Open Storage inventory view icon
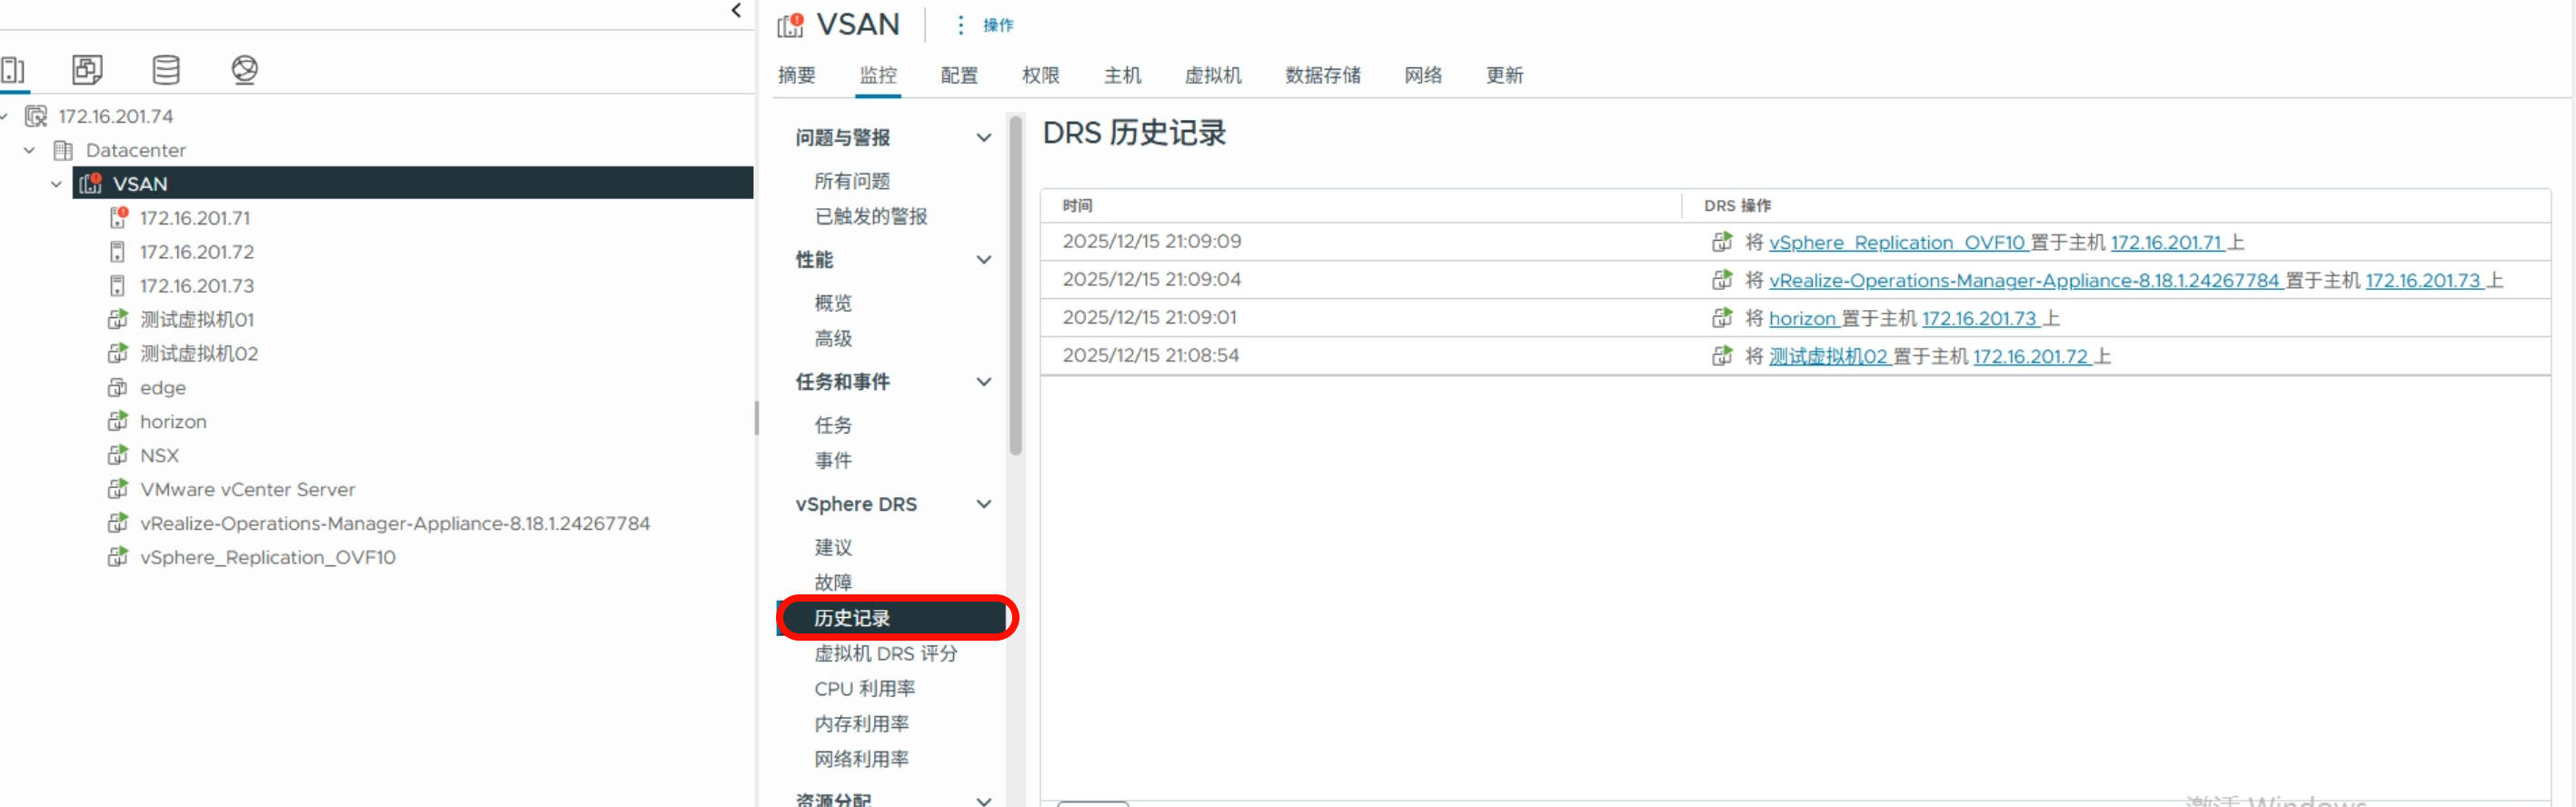Viewport: 2576px width, 807px height. pyautogui.click(x=166, y=69)
